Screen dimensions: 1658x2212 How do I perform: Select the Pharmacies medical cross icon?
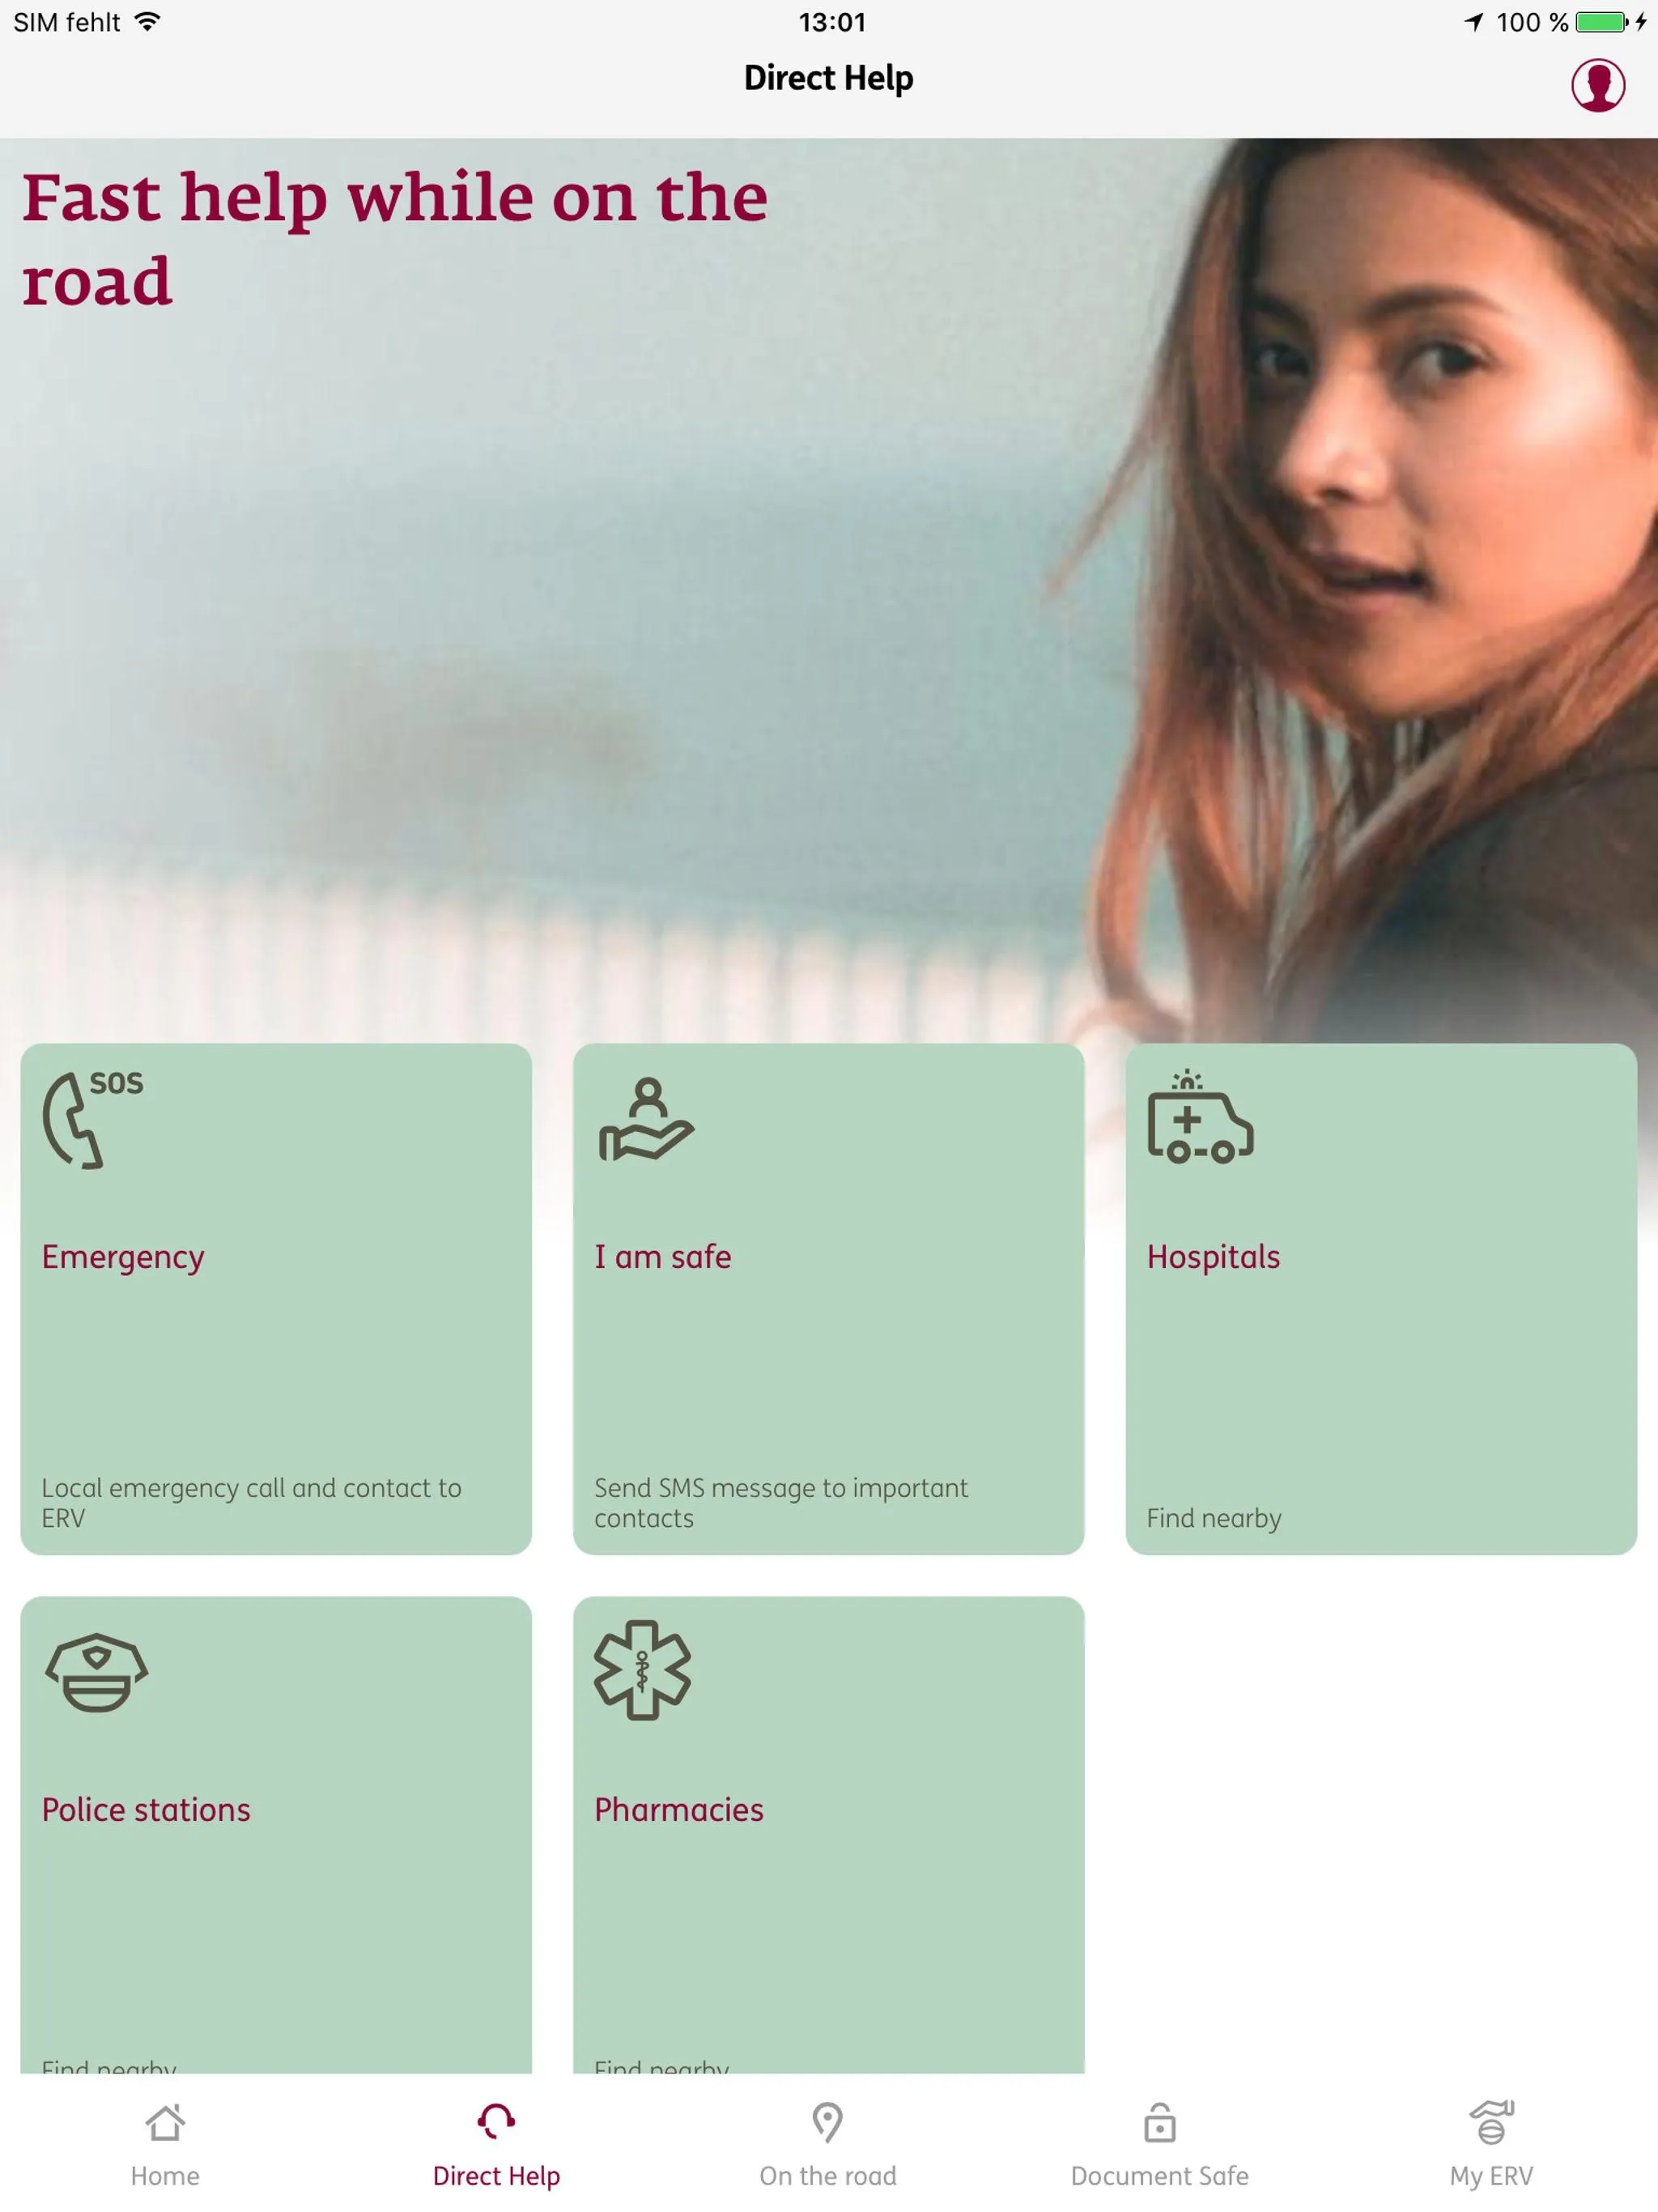644,1667
